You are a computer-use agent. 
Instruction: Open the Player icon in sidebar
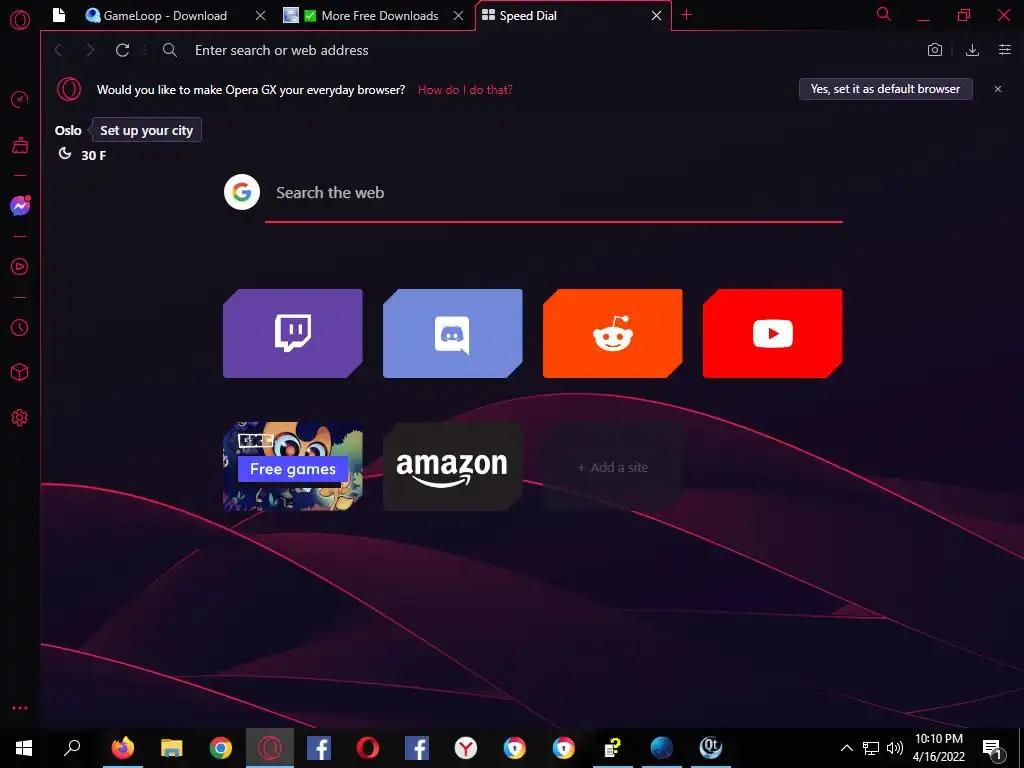click(x=20, y=266)
